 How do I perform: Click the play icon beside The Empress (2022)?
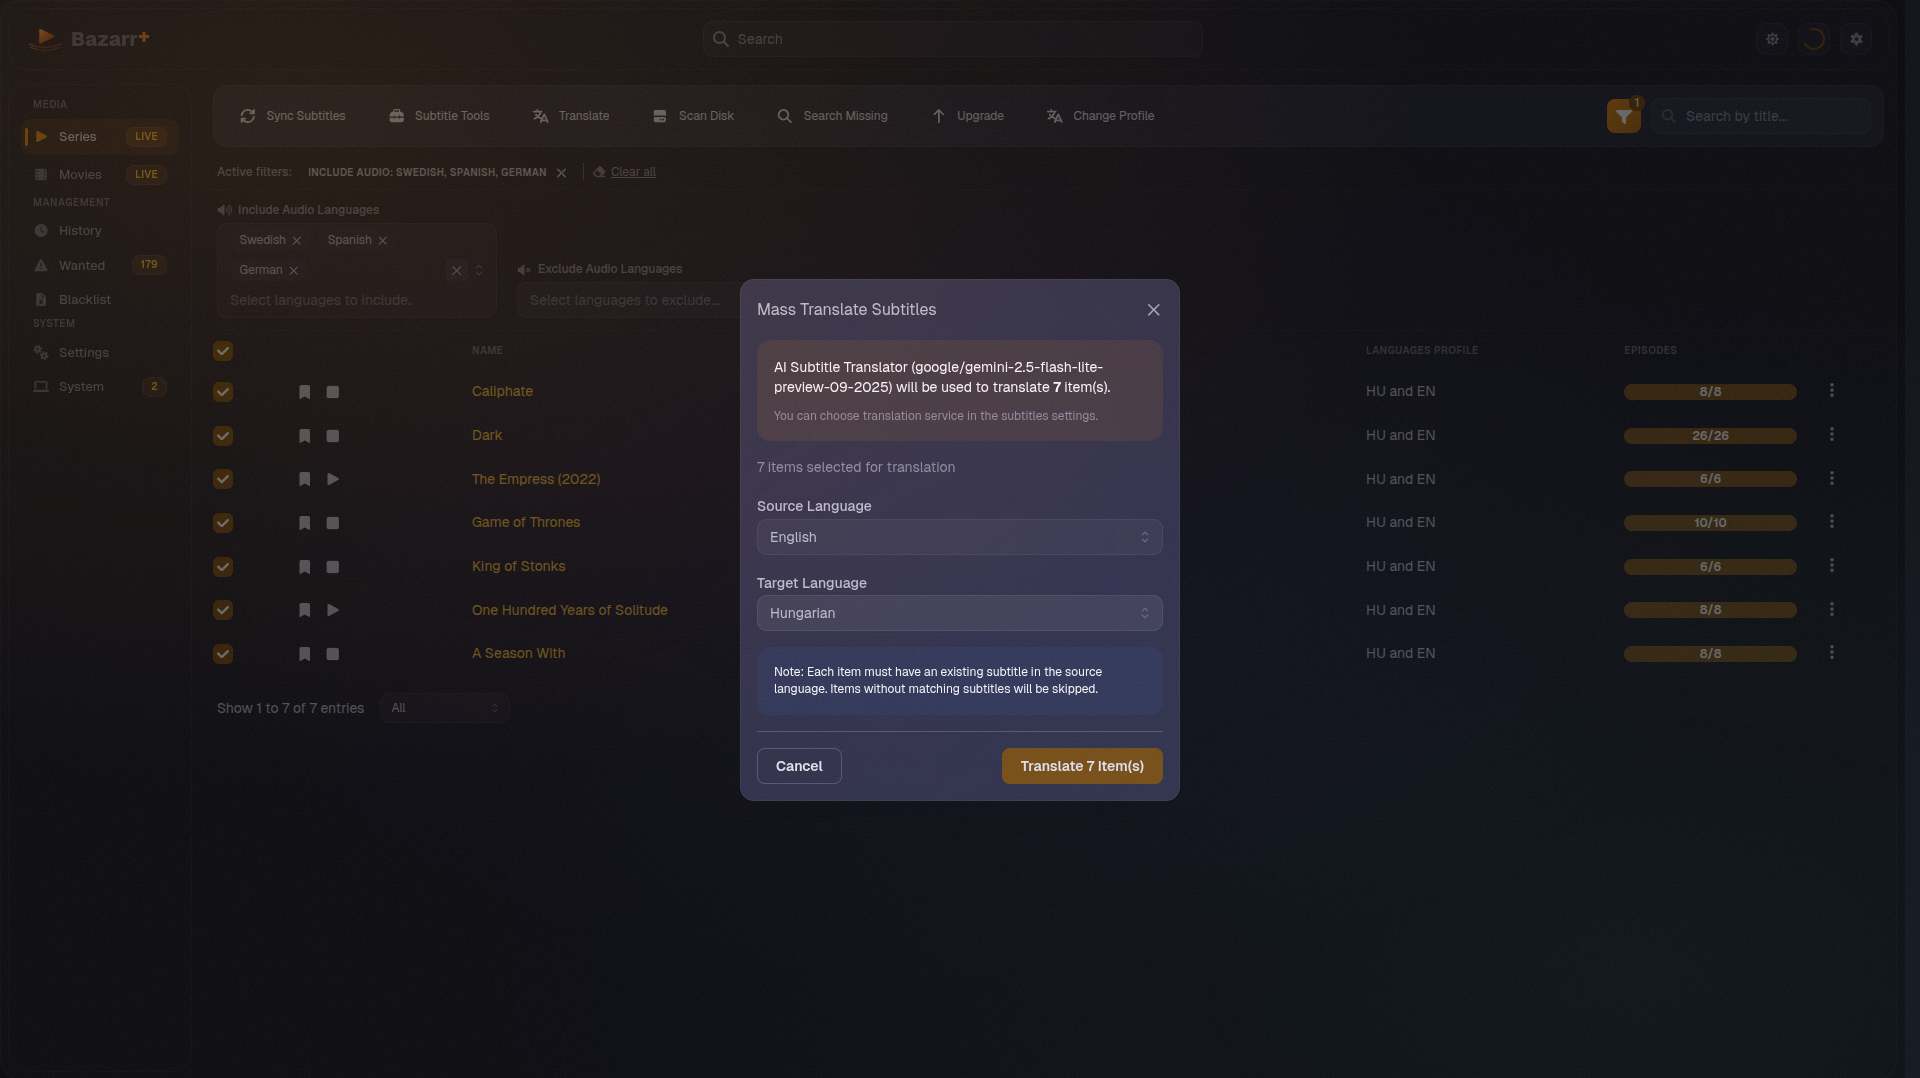(x=332, y=480)
